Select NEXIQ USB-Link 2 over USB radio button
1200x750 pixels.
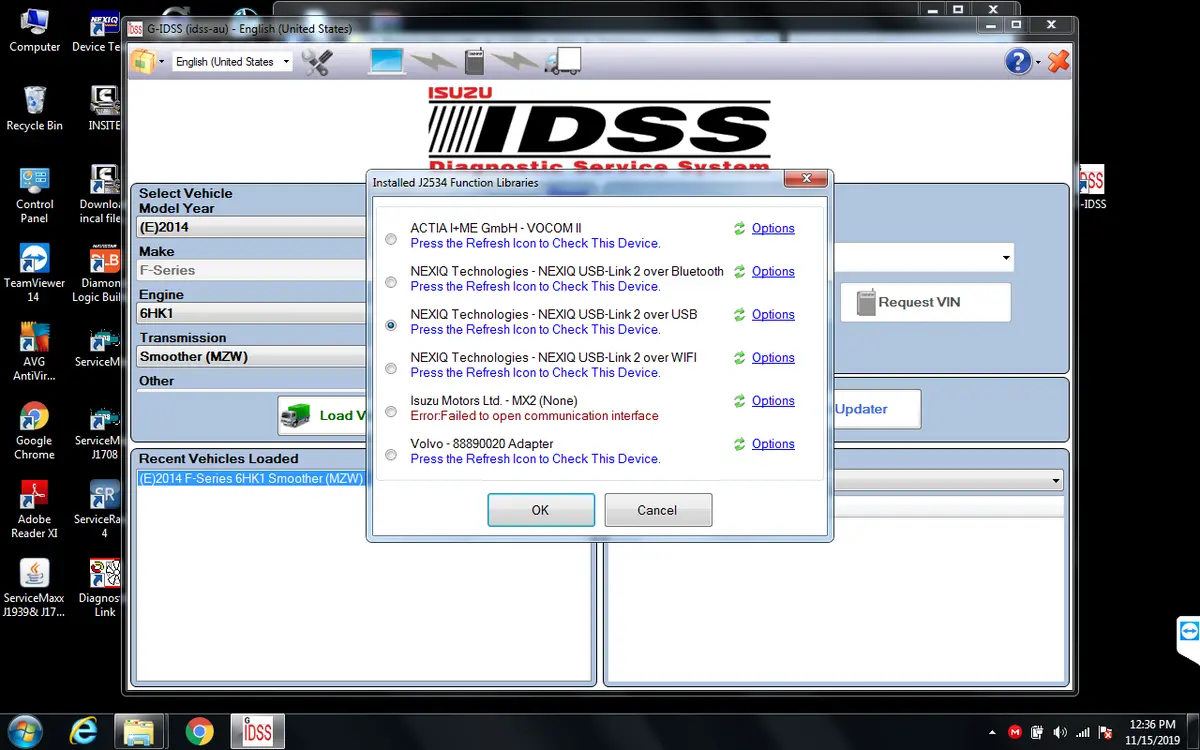coord(391,325)
